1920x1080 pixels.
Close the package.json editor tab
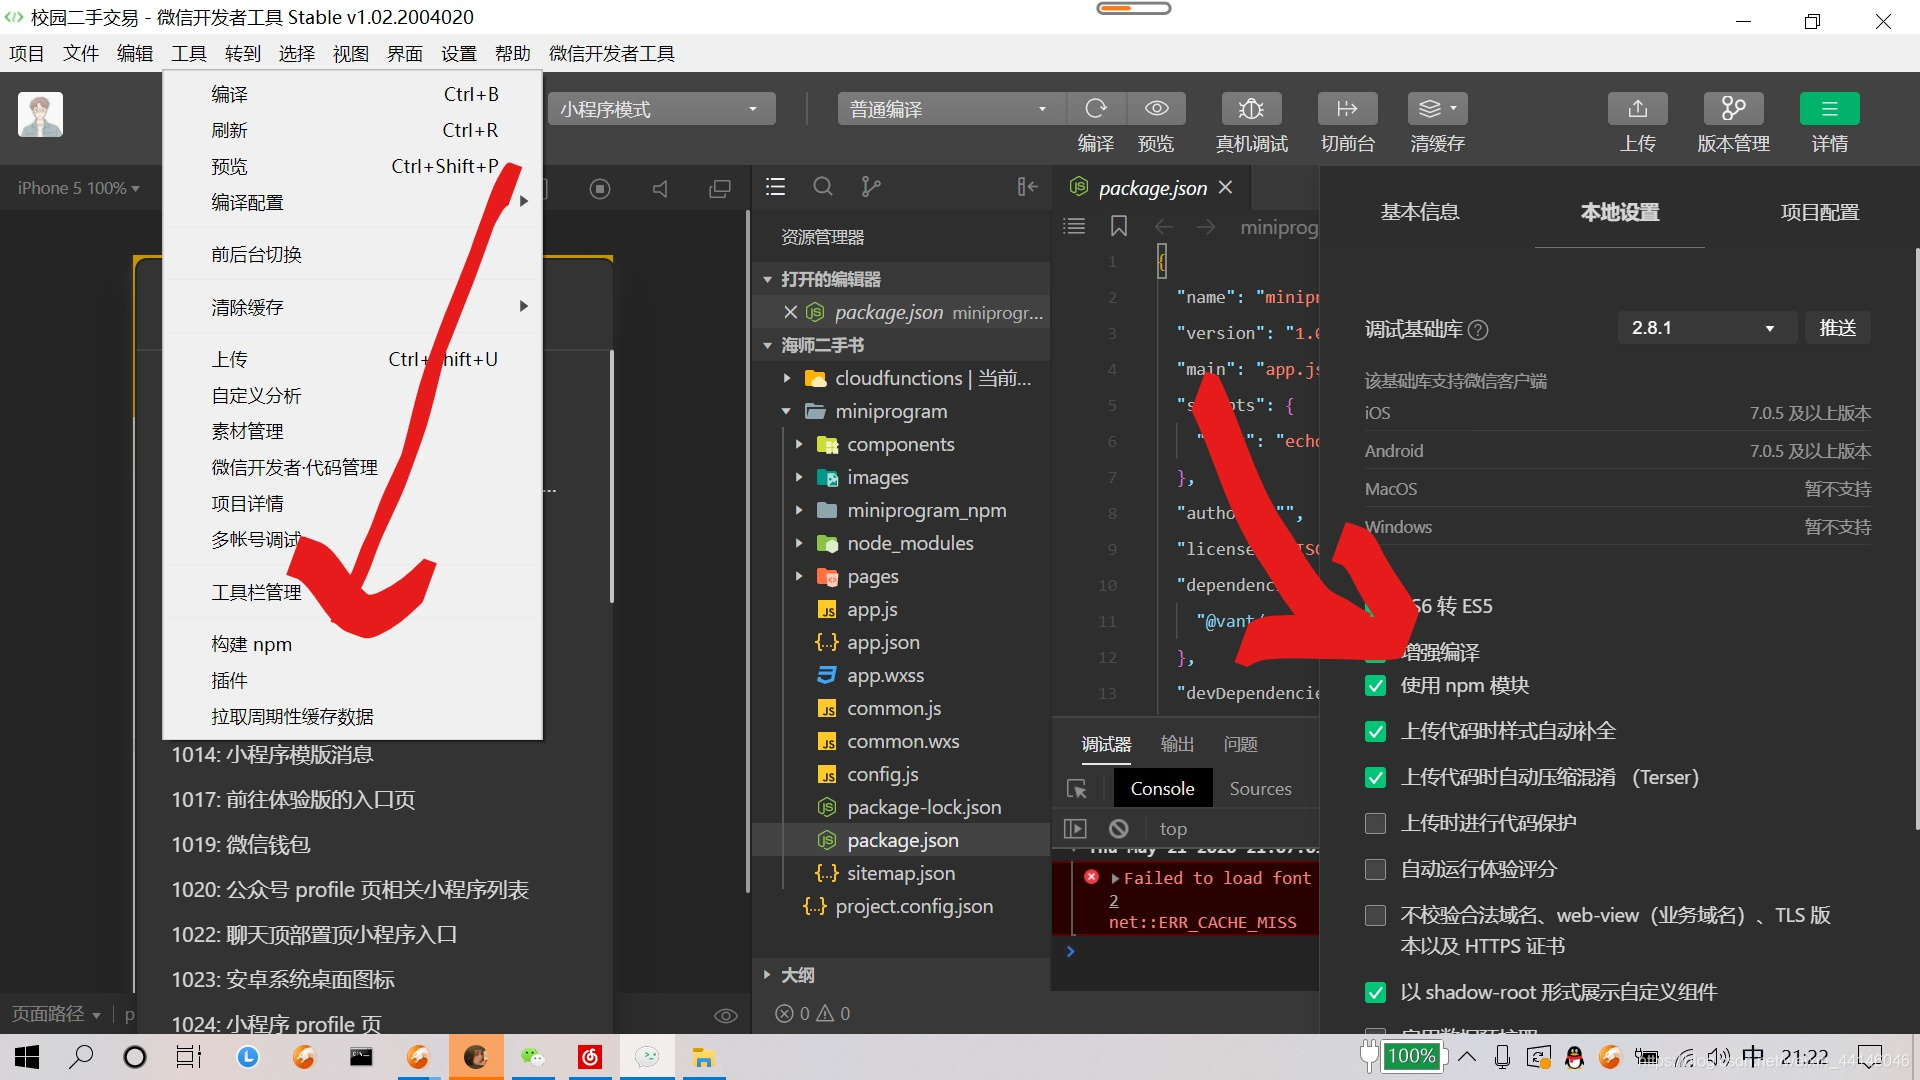[x=1226, y=187]
